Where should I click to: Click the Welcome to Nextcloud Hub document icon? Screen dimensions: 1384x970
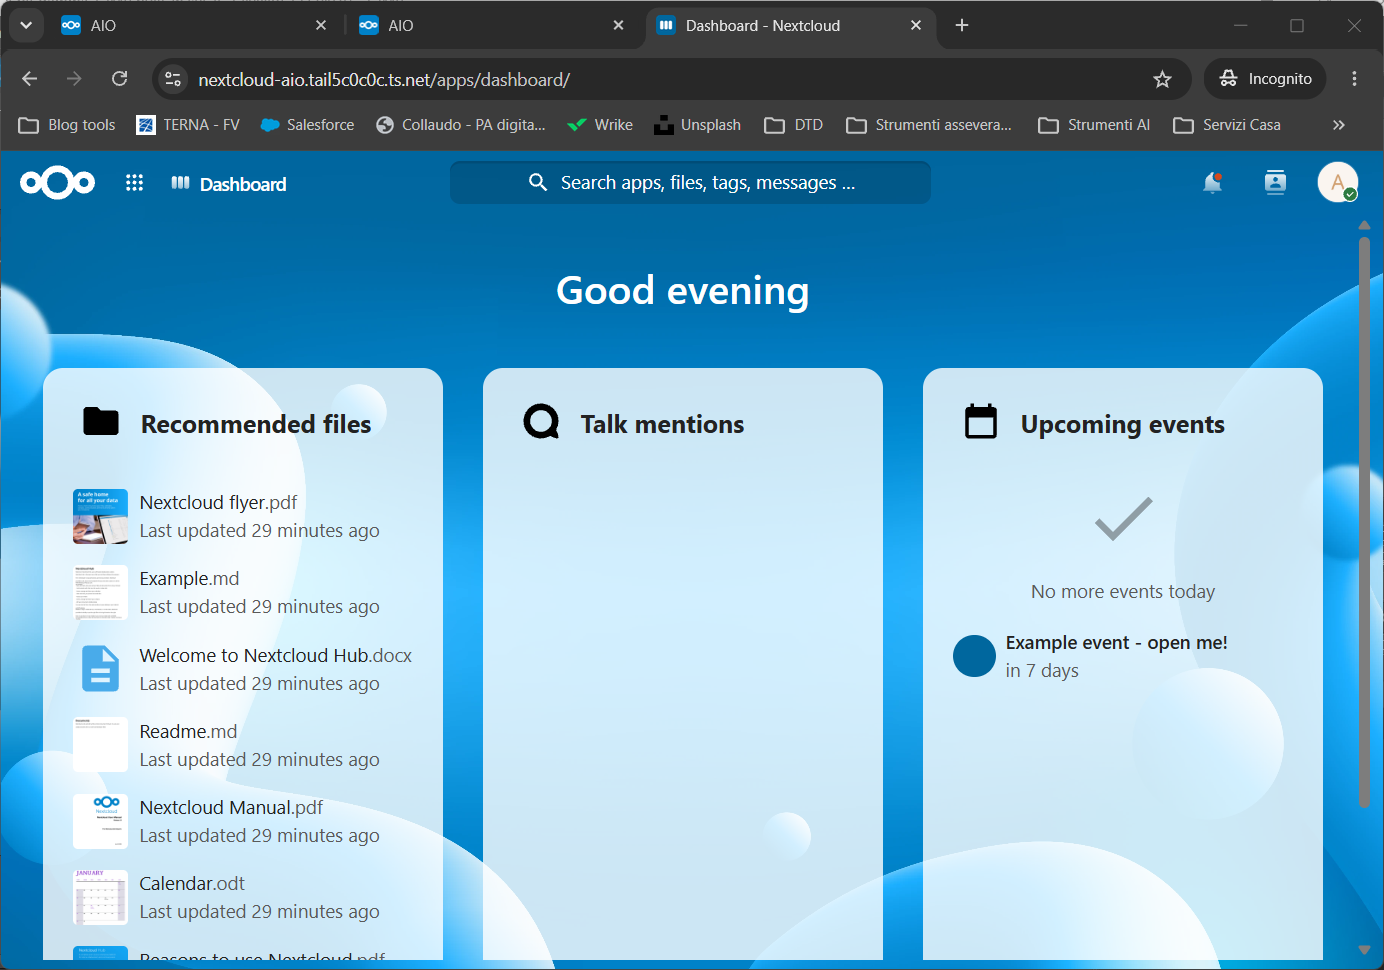pos(100,669)
